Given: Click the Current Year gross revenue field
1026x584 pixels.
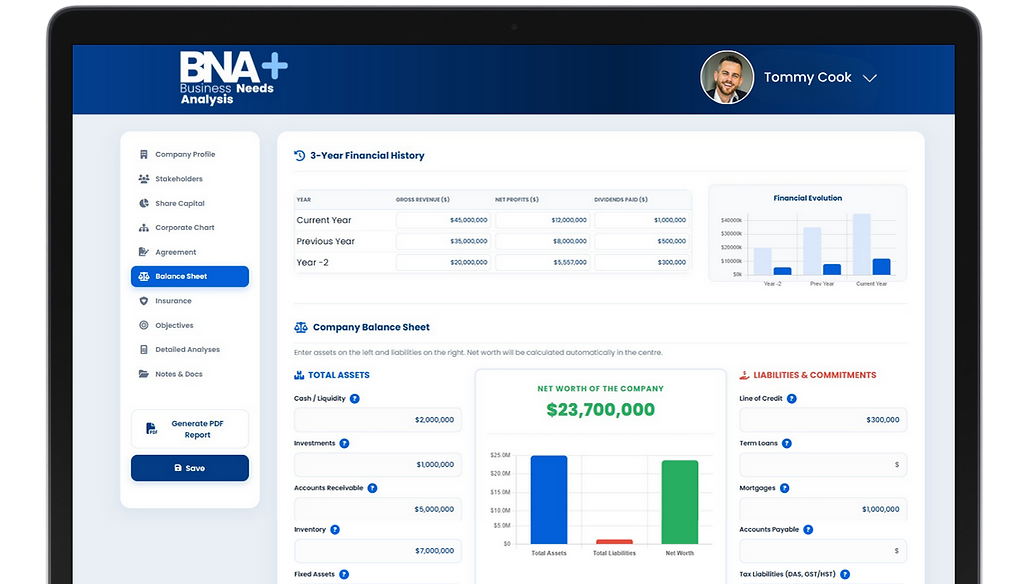Looking at the screenshot, I should tap(443, 220).
